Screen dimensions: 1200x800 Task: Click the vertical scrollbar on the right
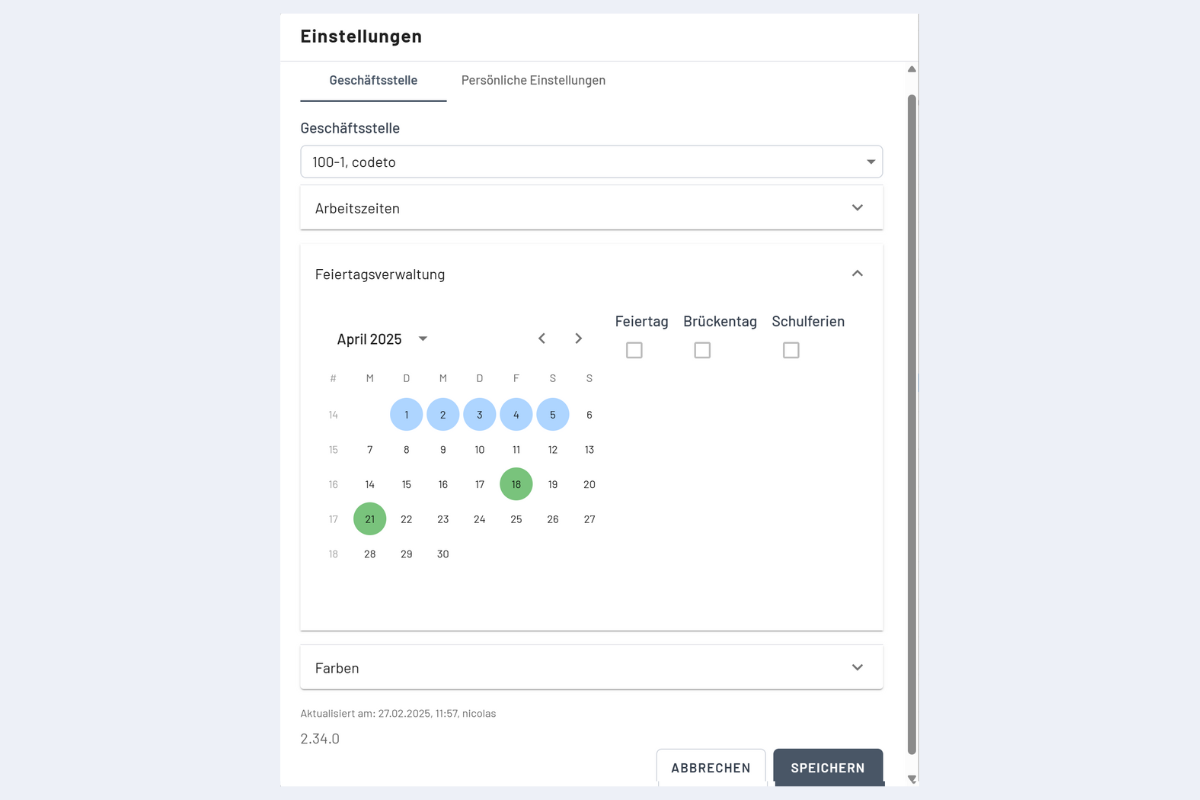(911, 420)
